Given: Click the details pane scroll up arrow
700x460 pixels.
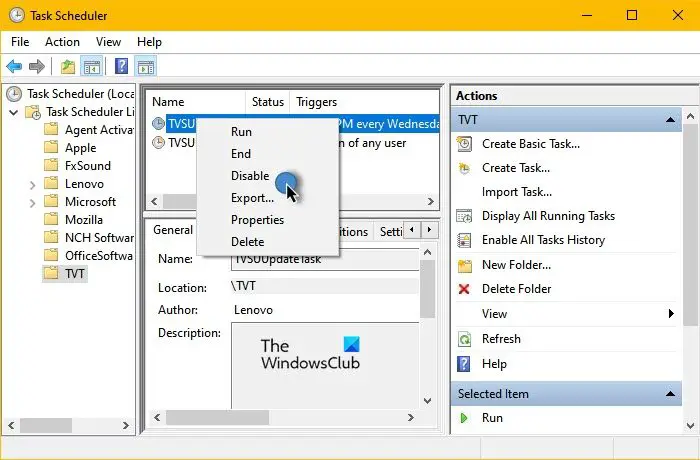Looking at the screenshot, I should pos(427,253).
